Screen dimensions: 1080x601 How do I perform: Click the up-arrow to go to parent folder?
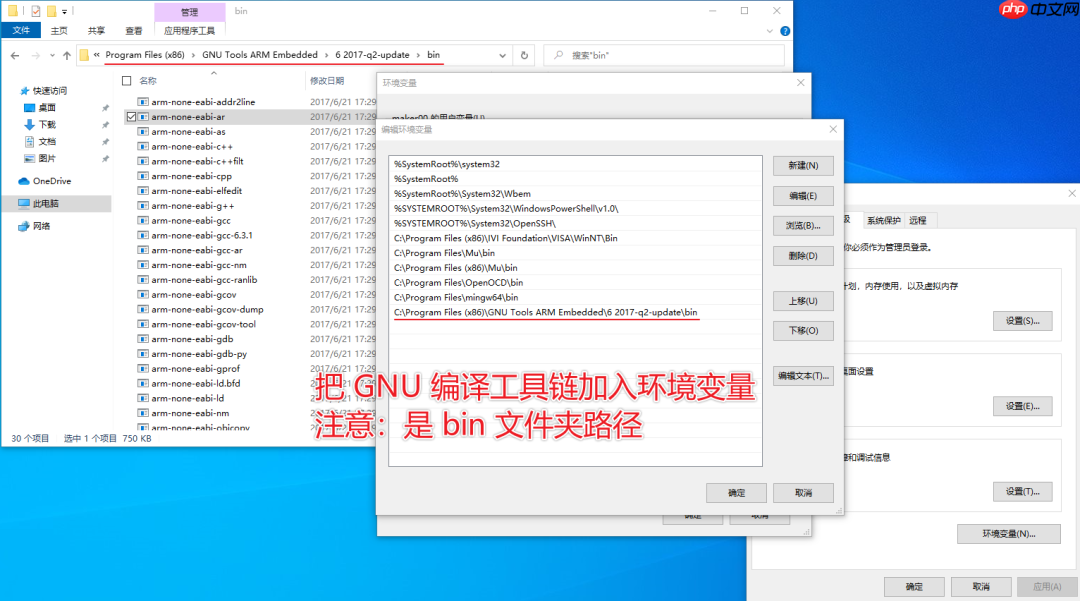65,55
